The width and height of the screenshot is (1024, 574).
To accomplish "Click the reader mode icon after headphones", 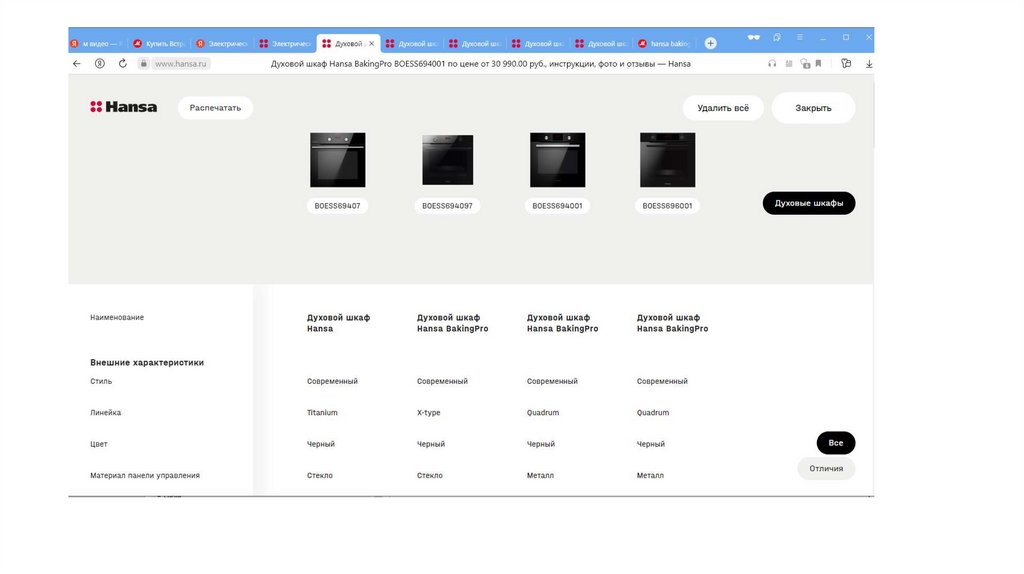I will [x=789, y=64].
